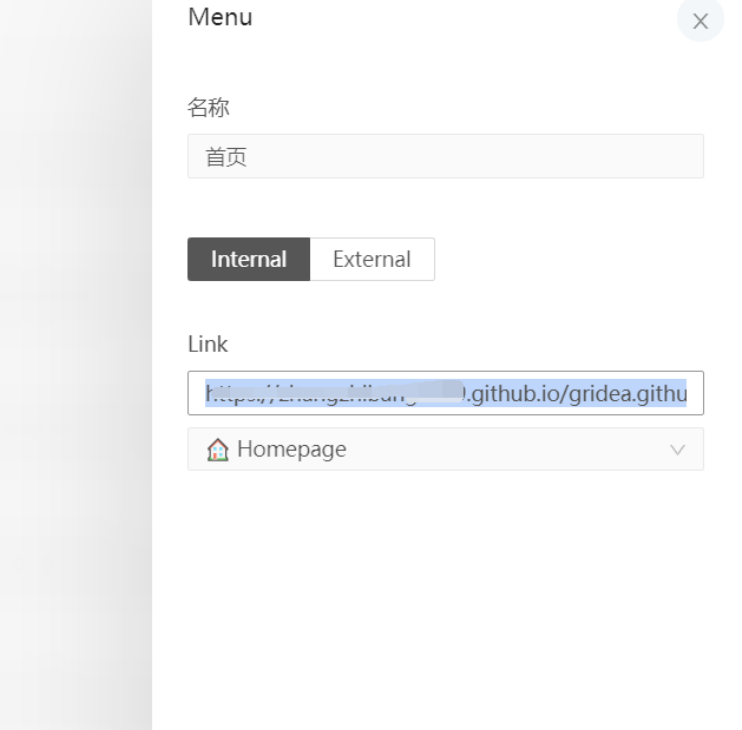Click the blank space right of External button

coord(570,259)
